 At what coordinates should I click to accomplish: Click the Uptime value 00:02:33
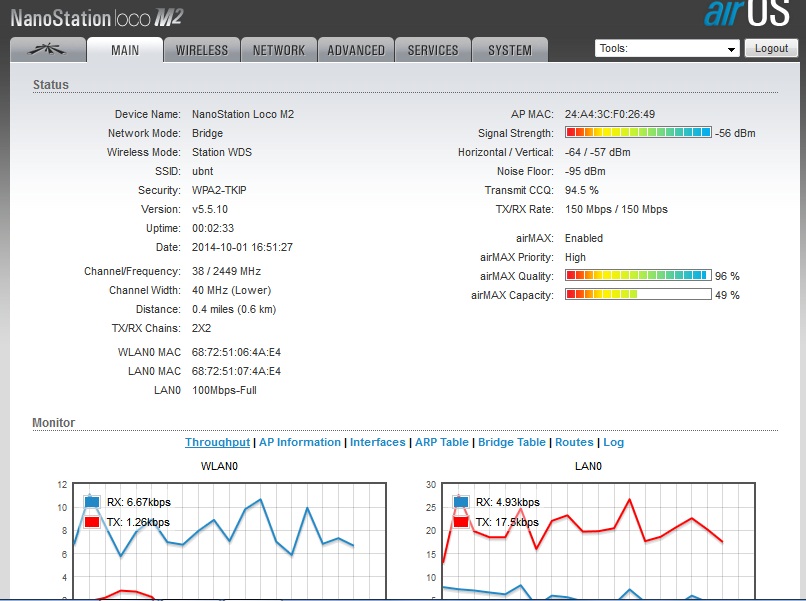click(213, 228)
